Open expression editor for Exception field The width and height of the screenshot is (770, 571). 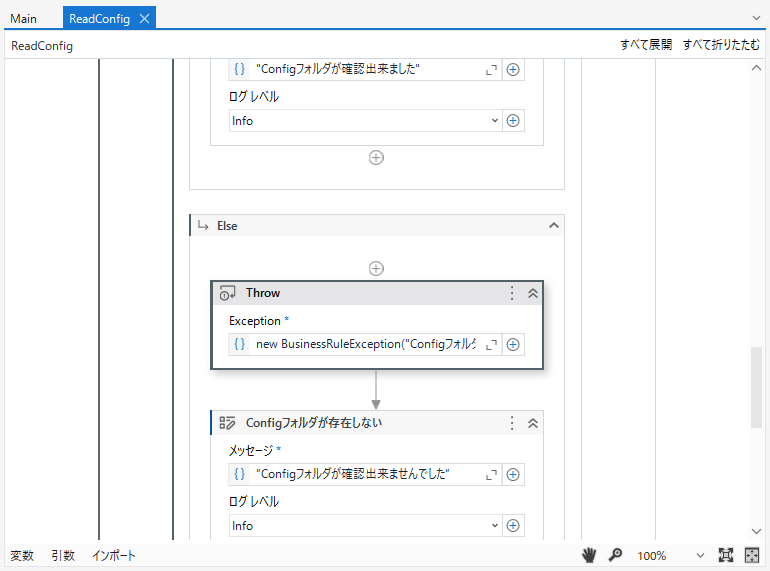(491, 345)
